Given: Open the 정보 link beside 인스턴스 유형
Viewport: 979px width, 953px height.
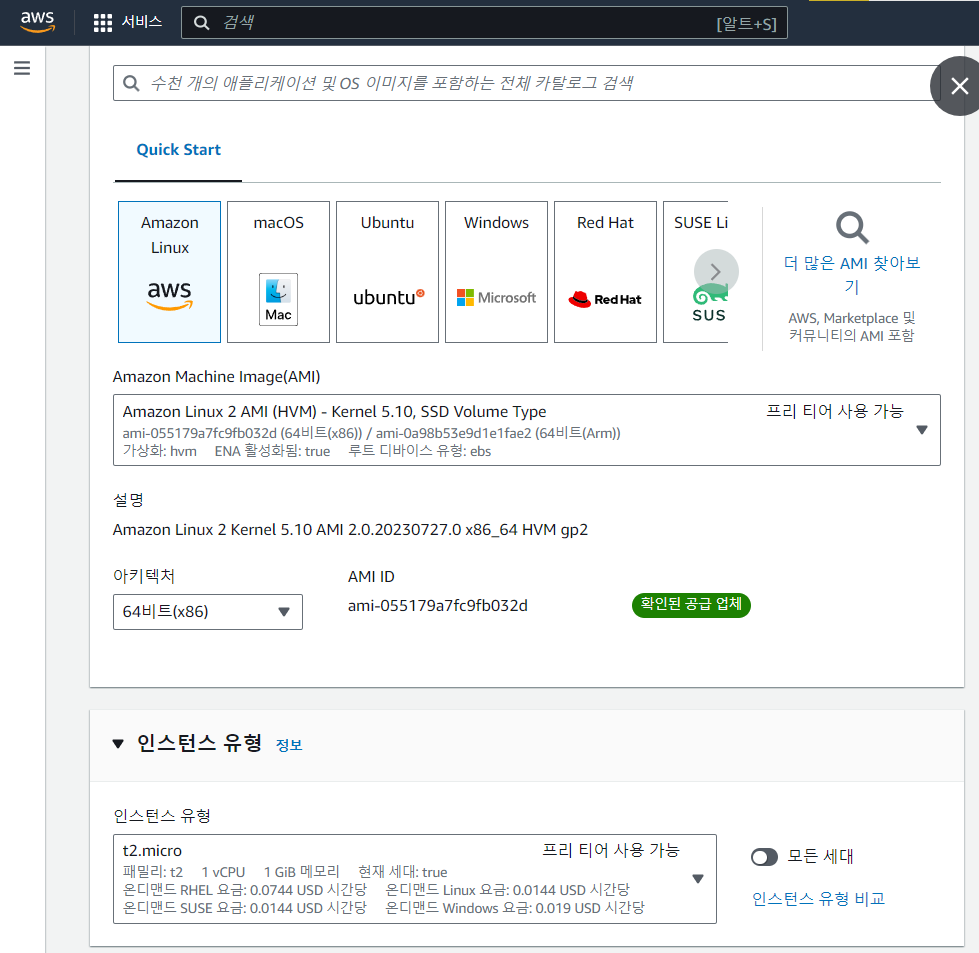Looking at the screenshot, I should coord(289,745).
